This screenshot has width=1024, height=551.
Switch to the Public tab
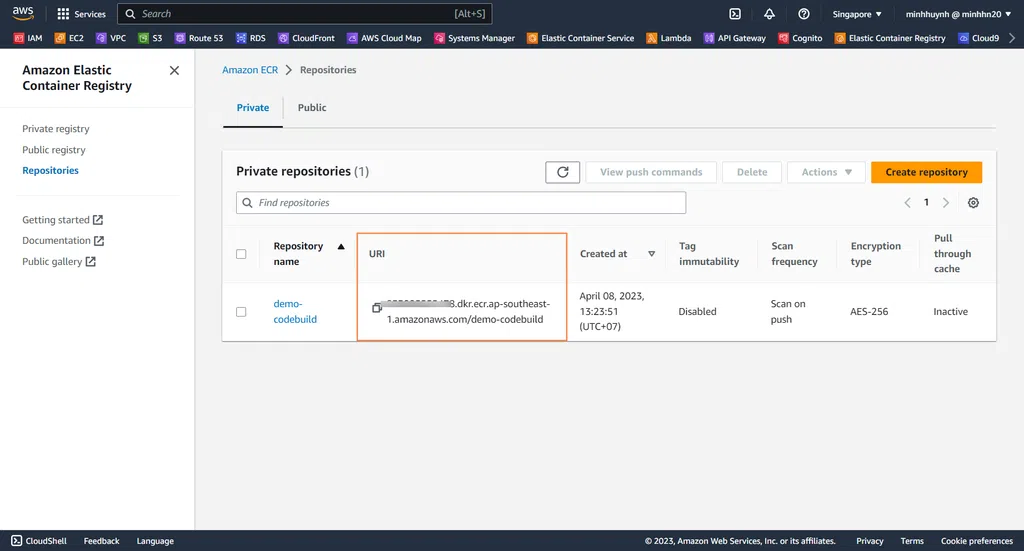tap(312, 108)
